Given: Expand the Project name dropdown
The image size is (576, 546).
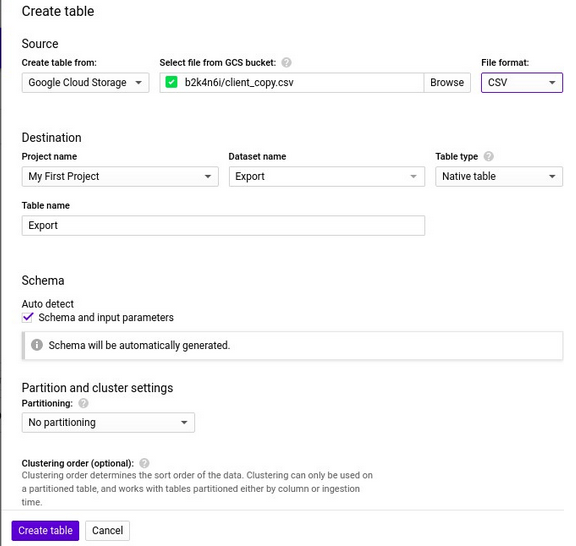Looking at the screenshot, I should [120, 176].
